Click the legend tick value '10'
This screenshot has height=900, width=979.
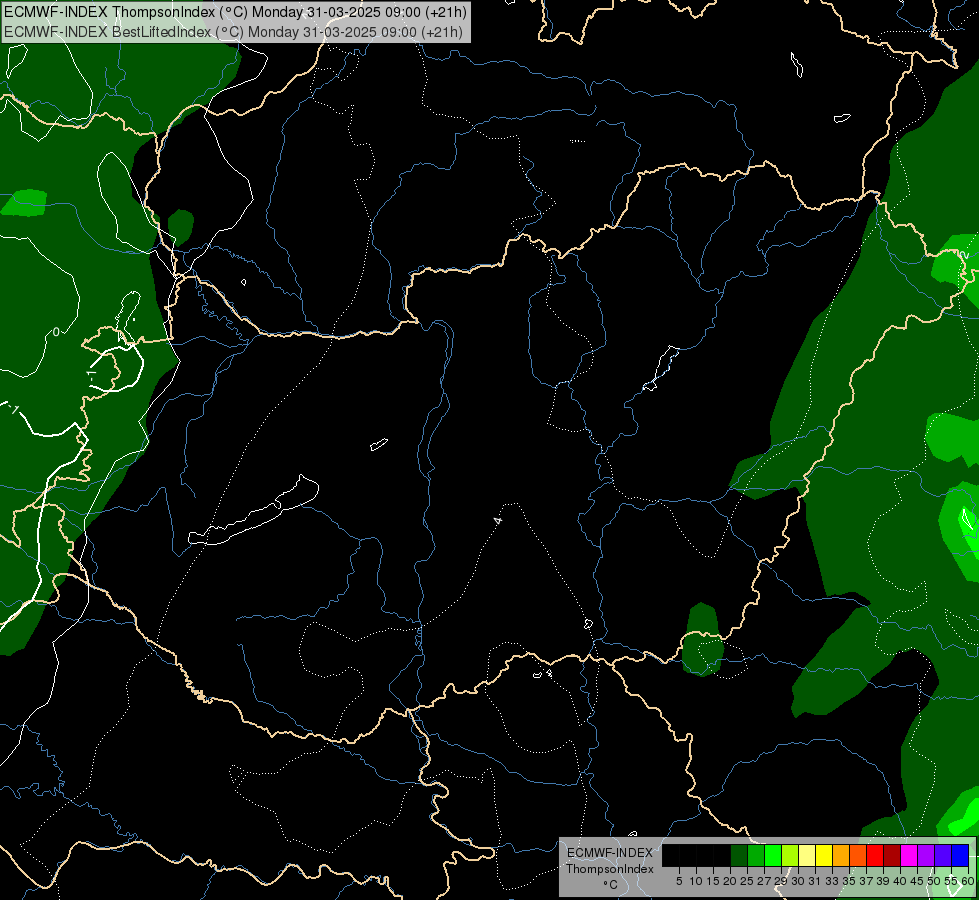(696, 881)
